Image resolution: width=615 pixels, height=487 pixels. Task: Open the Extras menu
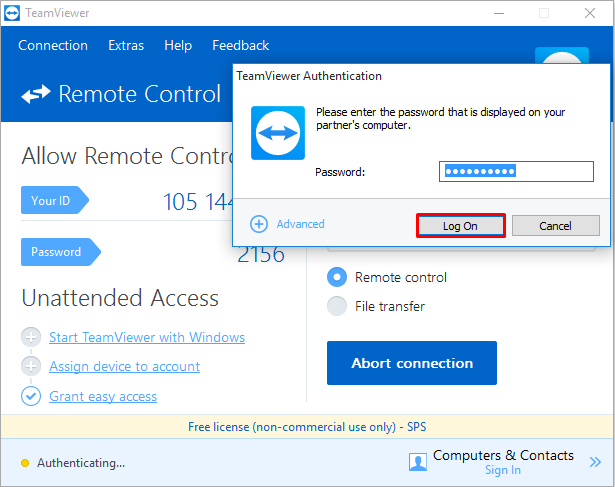126,45
